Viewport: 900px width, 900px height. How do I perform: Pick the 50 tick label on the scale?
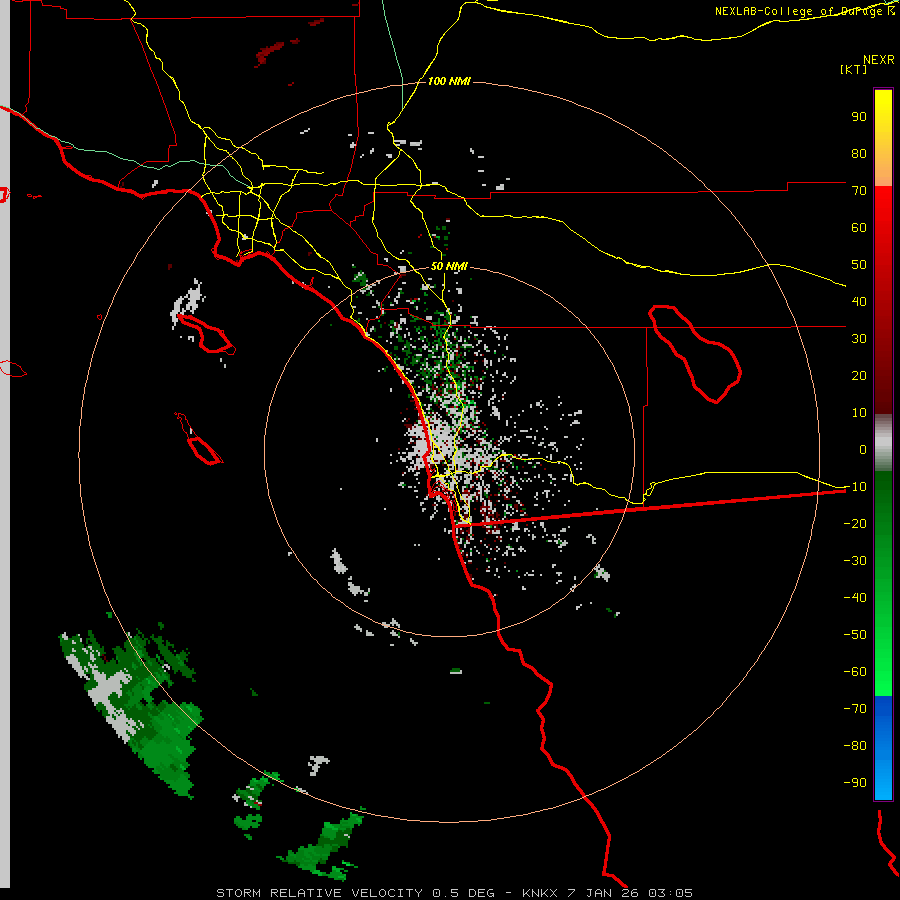click(859, 265)
